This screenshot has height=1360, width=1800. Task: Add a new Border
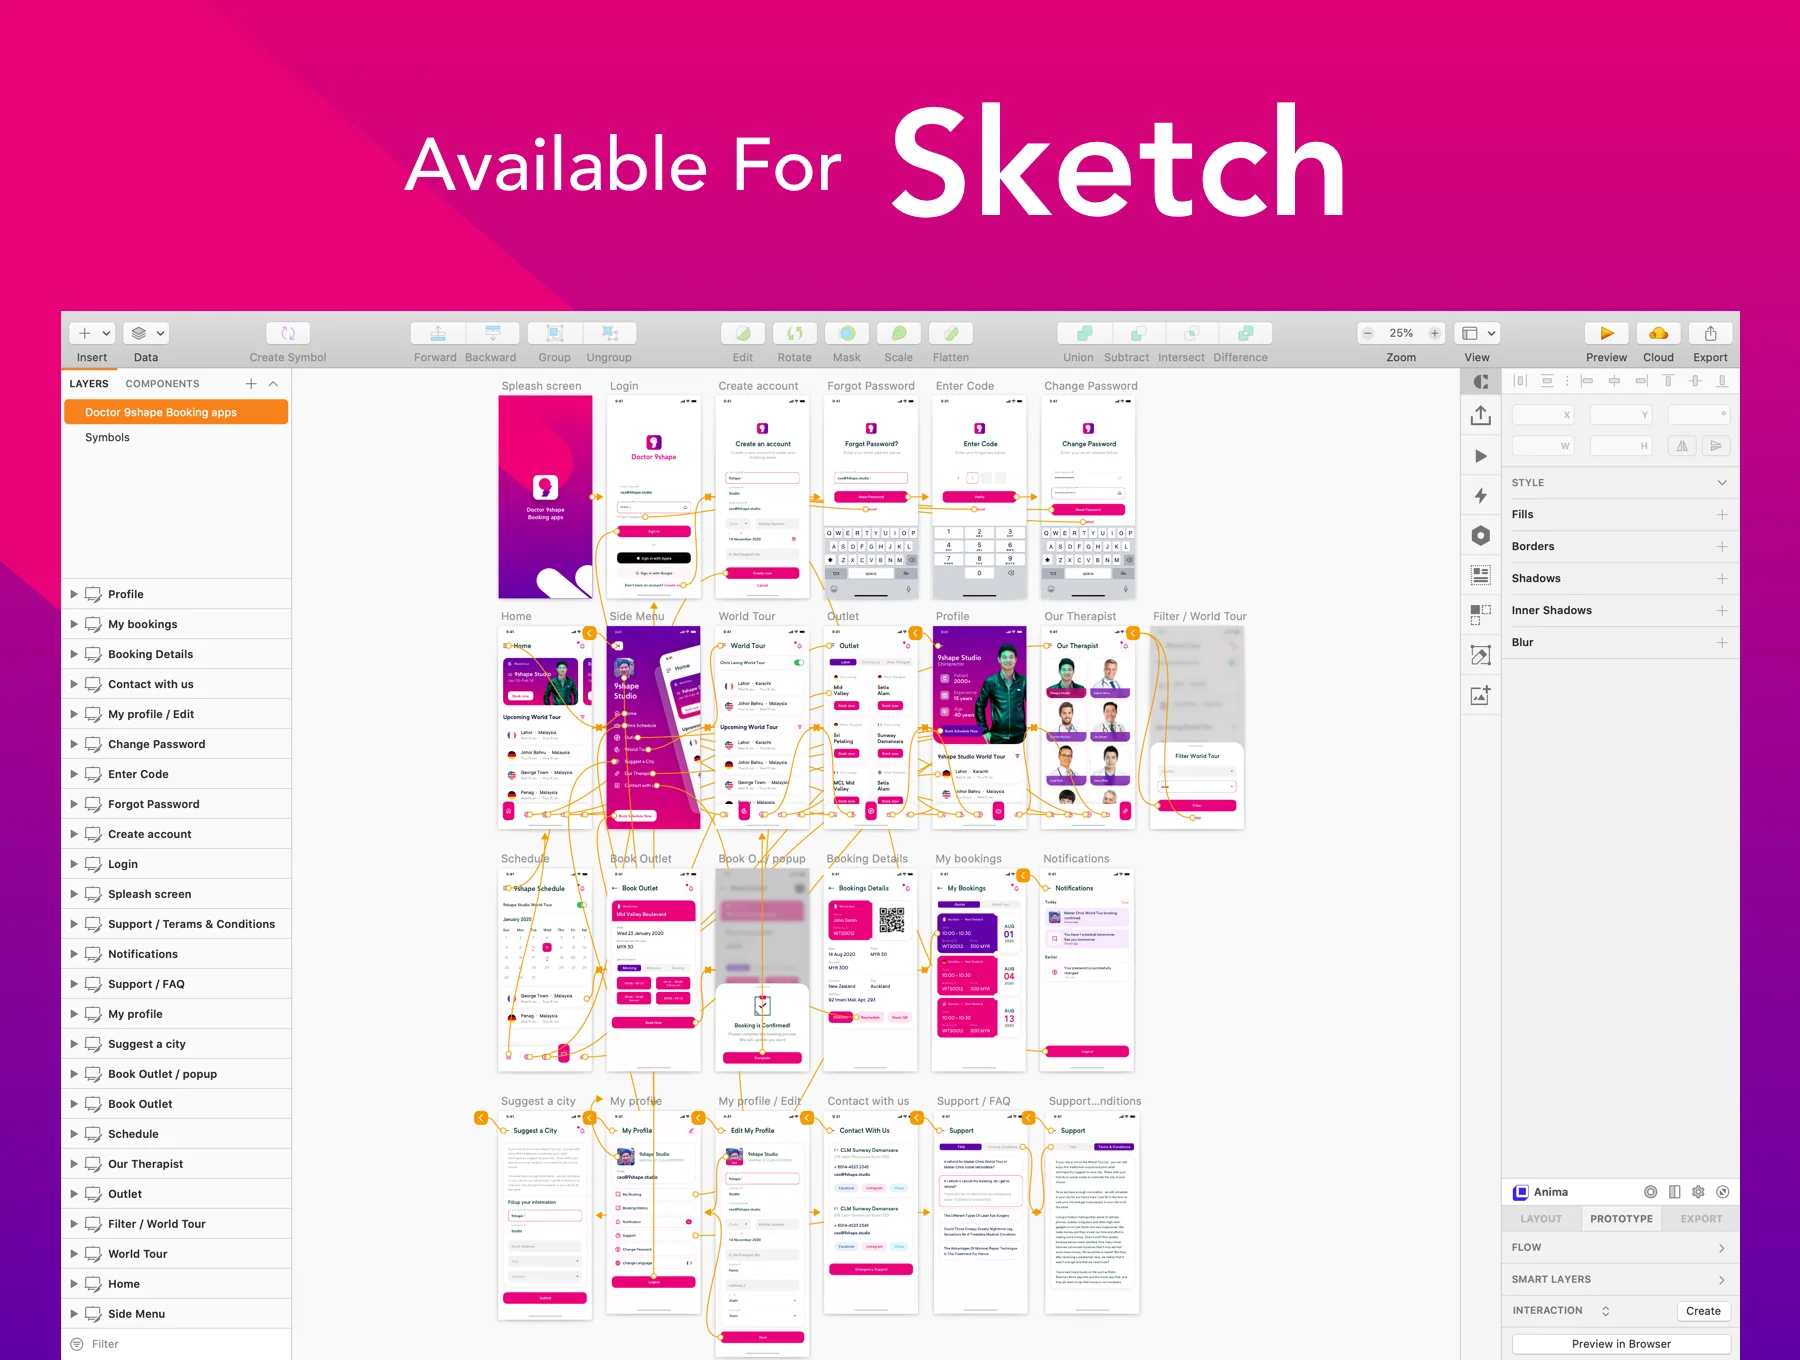[1722, 547]
